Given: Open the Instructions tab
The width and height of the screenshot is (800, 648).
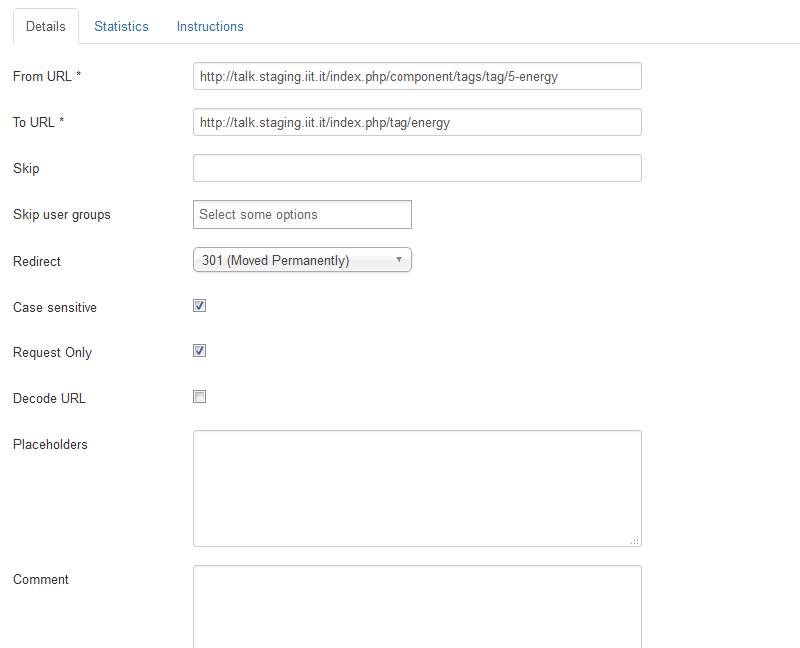Looking at the screenshot, I should pyautogui.click(x=210, y=27).
